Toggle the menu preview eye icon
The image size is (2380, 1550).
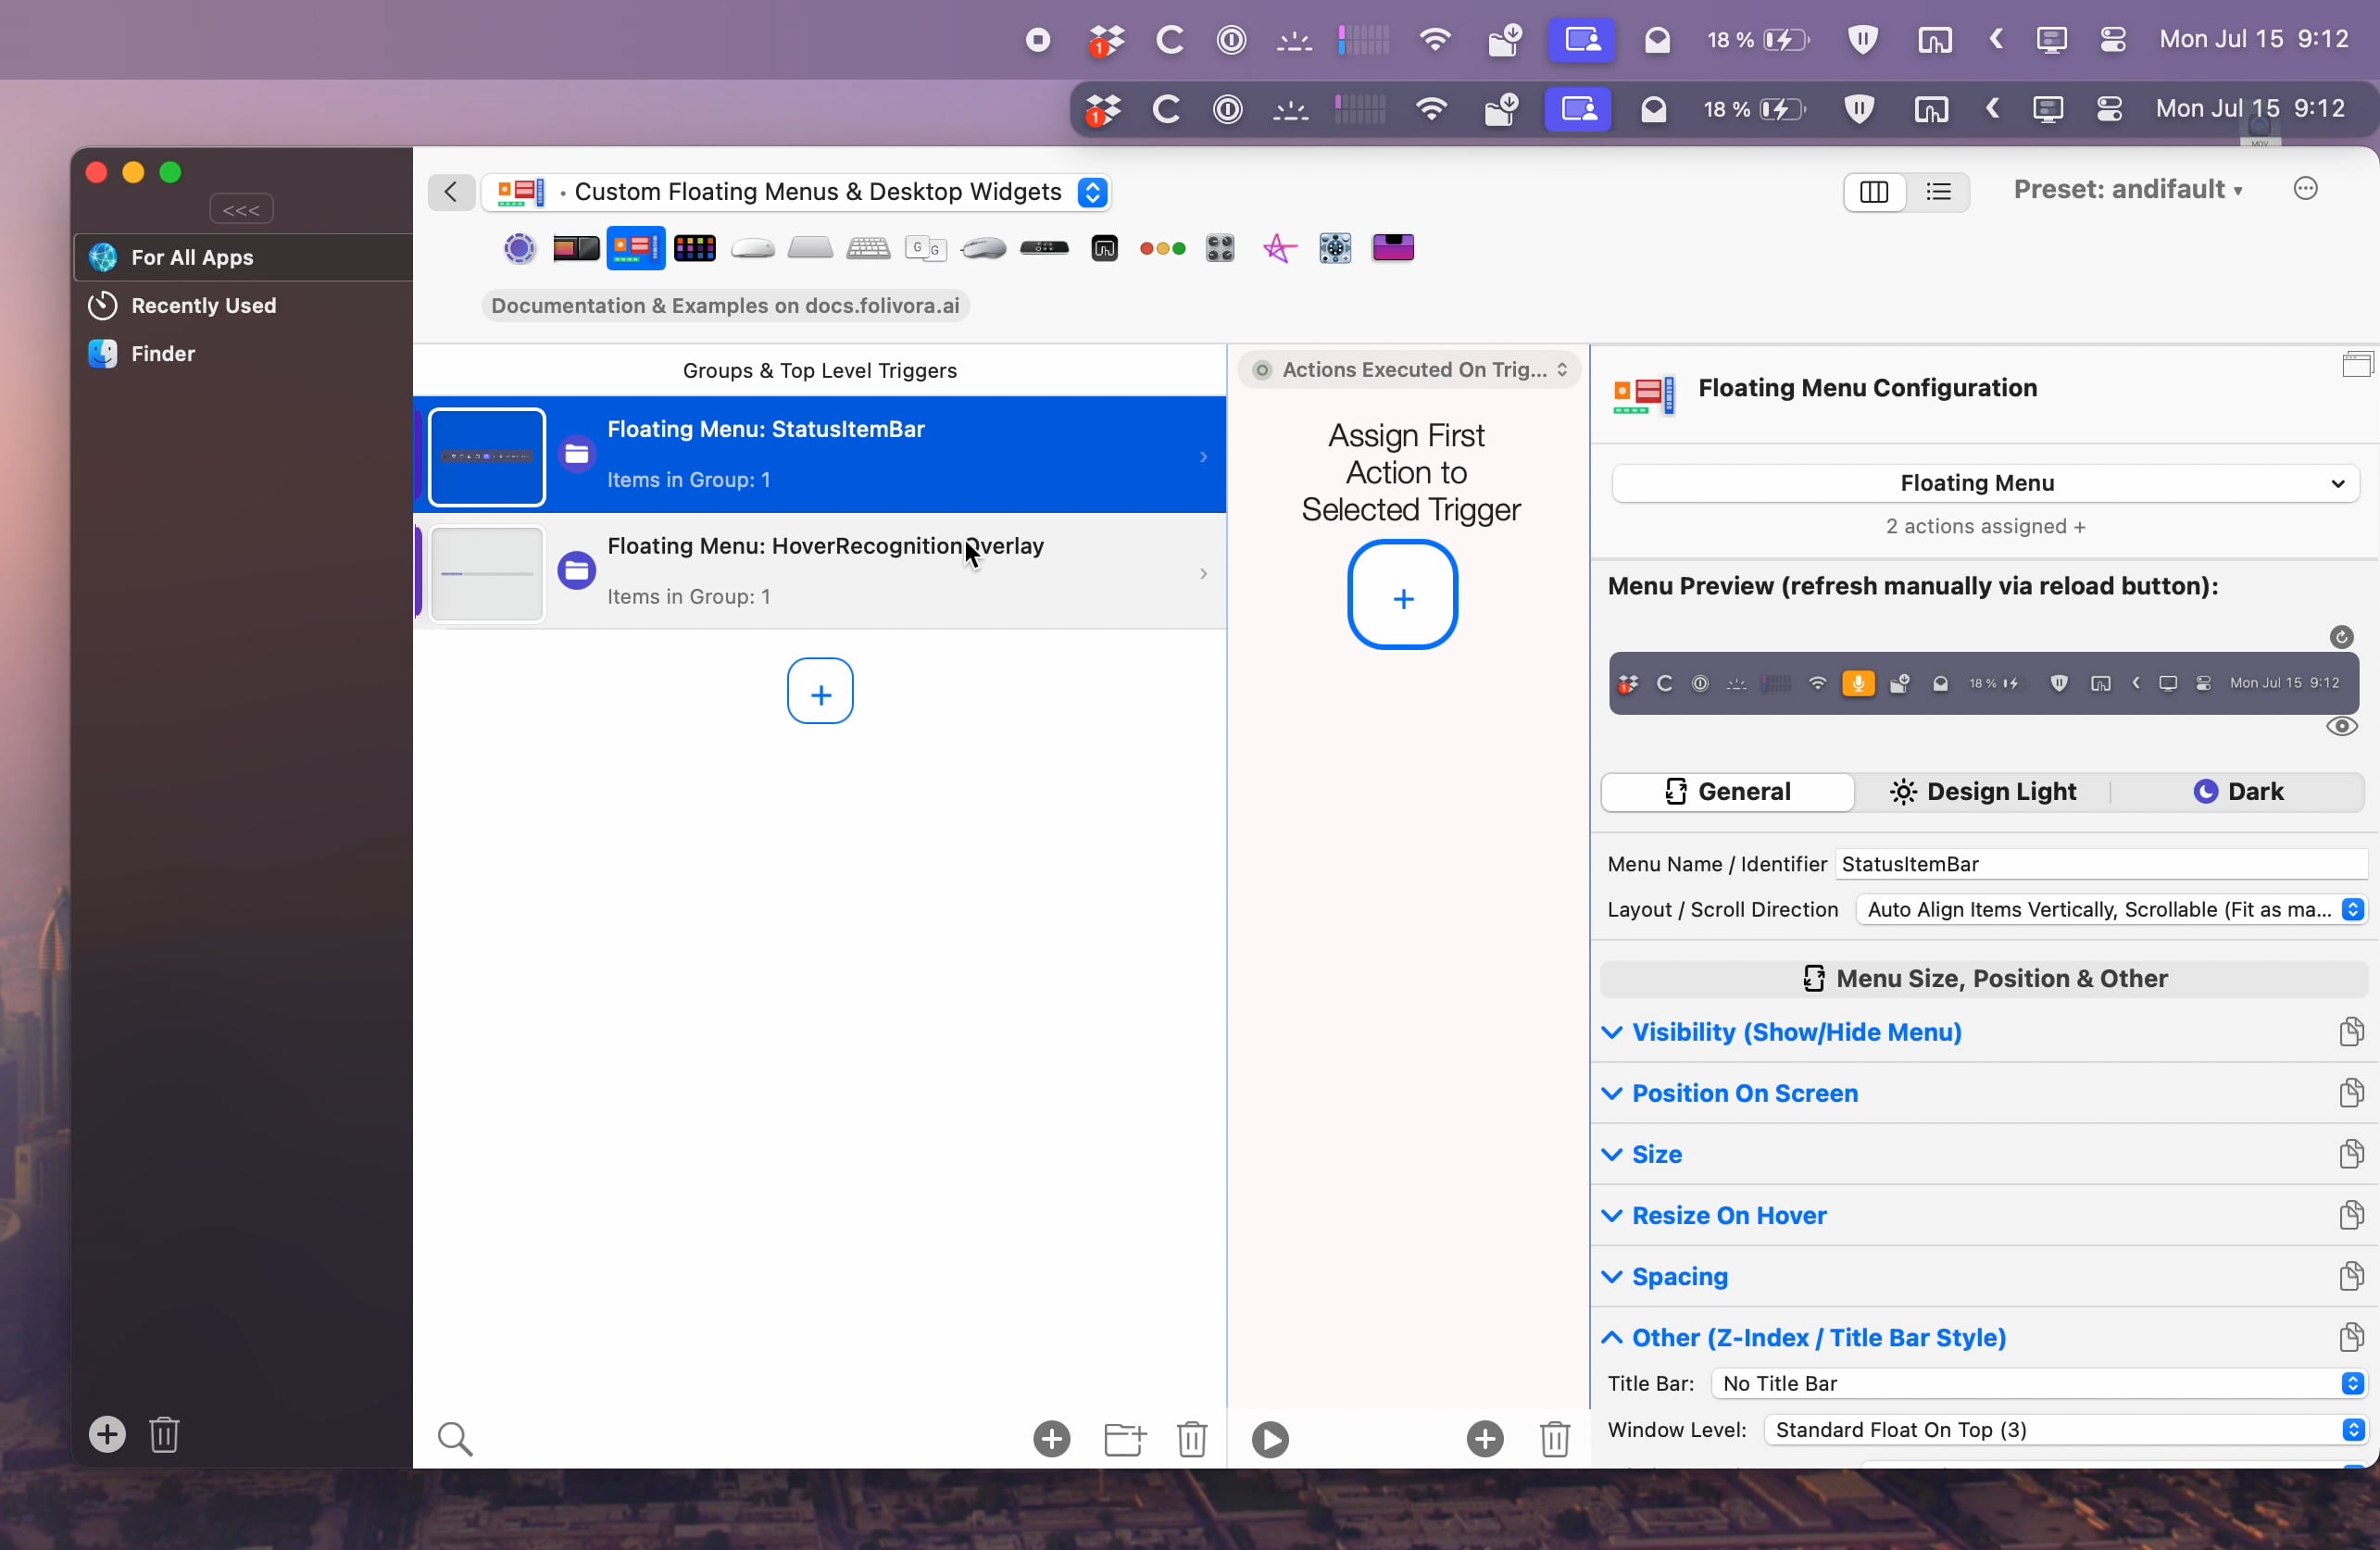pos(2341,727)
